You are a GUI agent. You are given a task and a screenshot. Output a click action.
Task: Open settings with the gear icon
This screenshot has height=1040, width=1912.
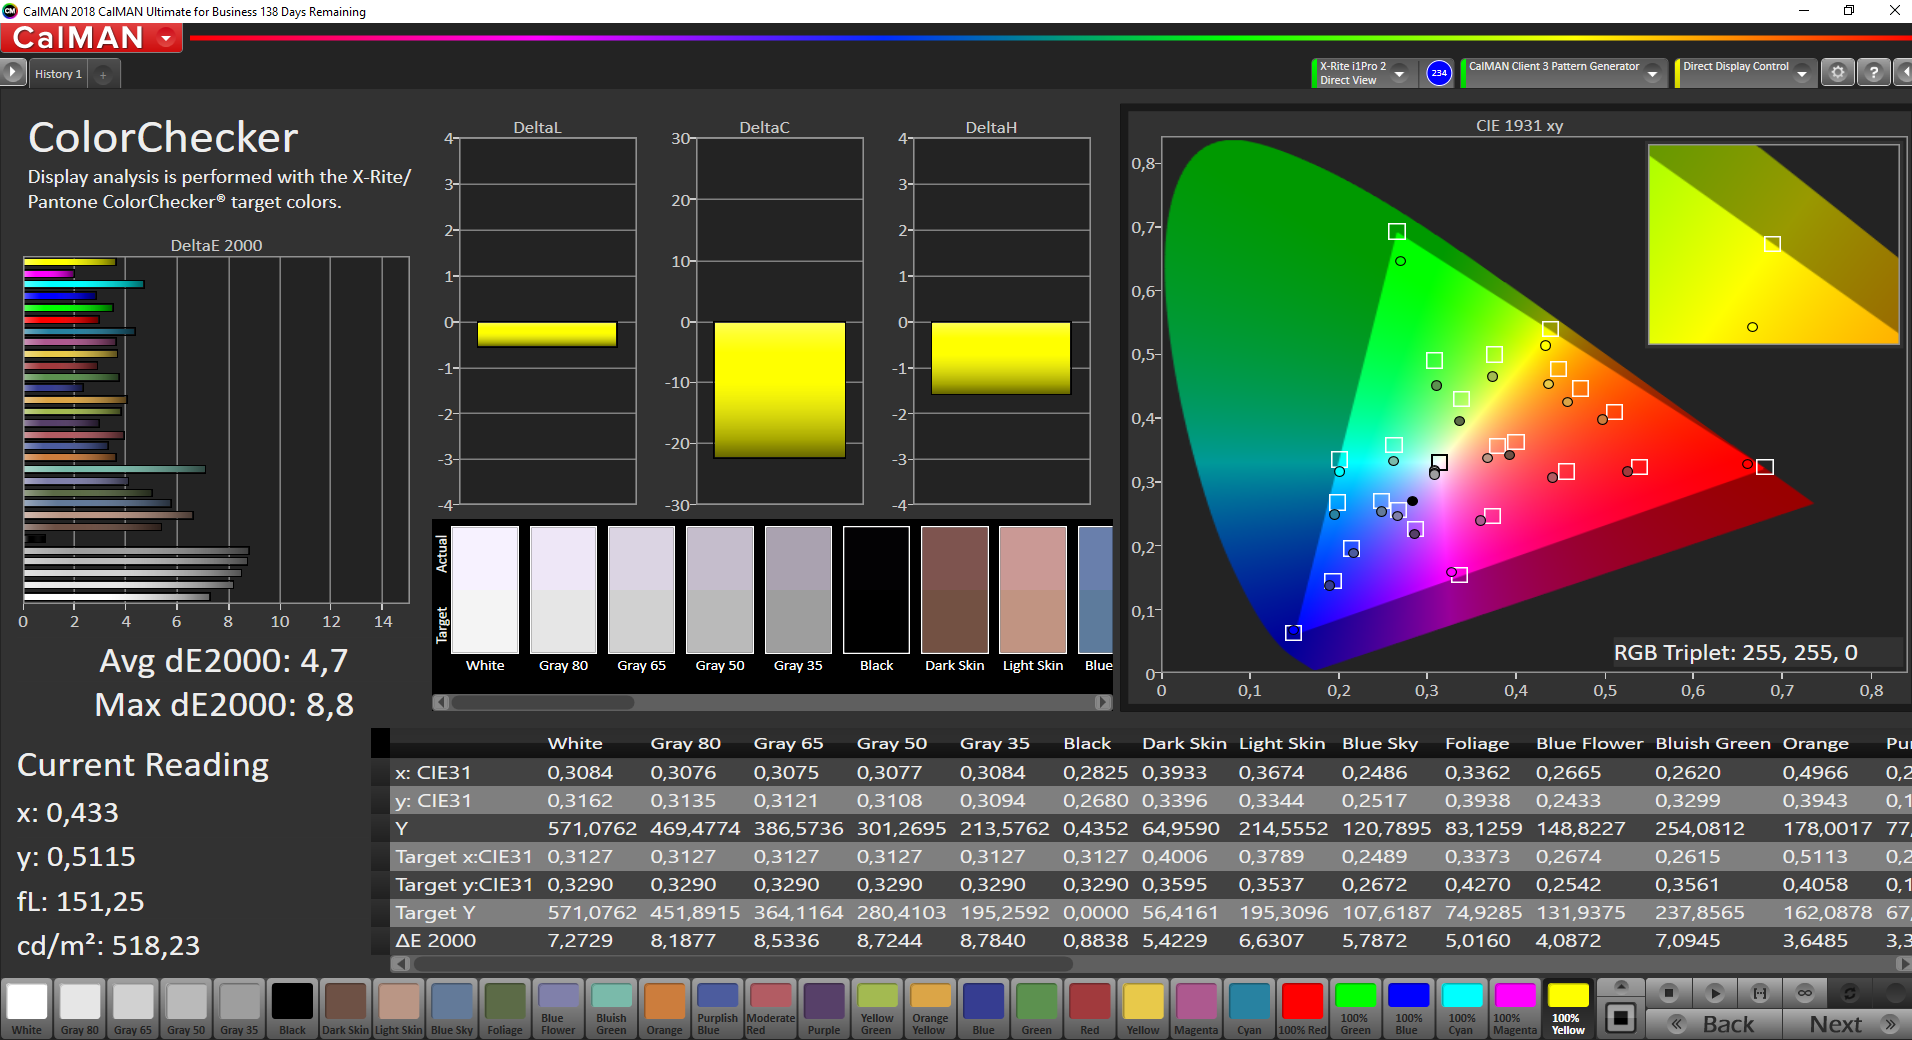click(x=1837, y=73)
